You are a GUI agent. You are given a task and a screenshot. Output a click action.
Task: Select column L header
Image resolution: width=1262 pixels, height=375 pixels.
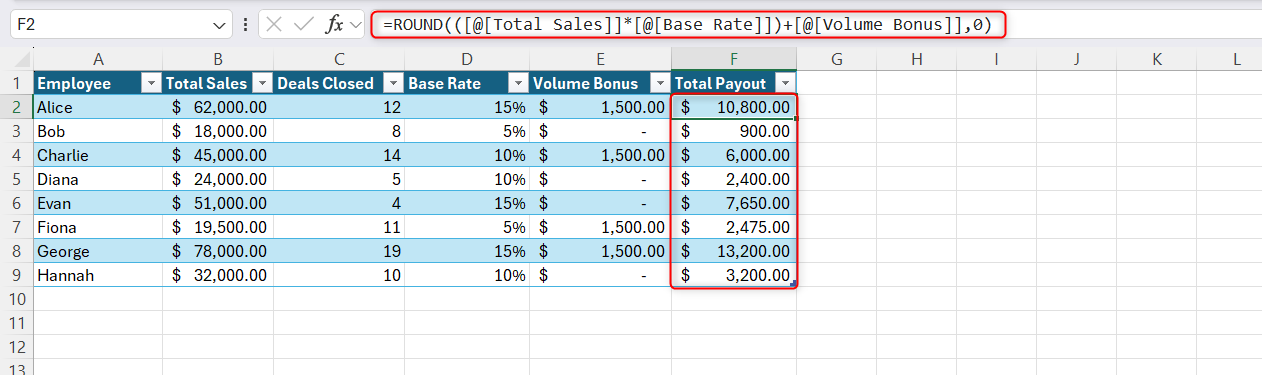(1230, 59)
